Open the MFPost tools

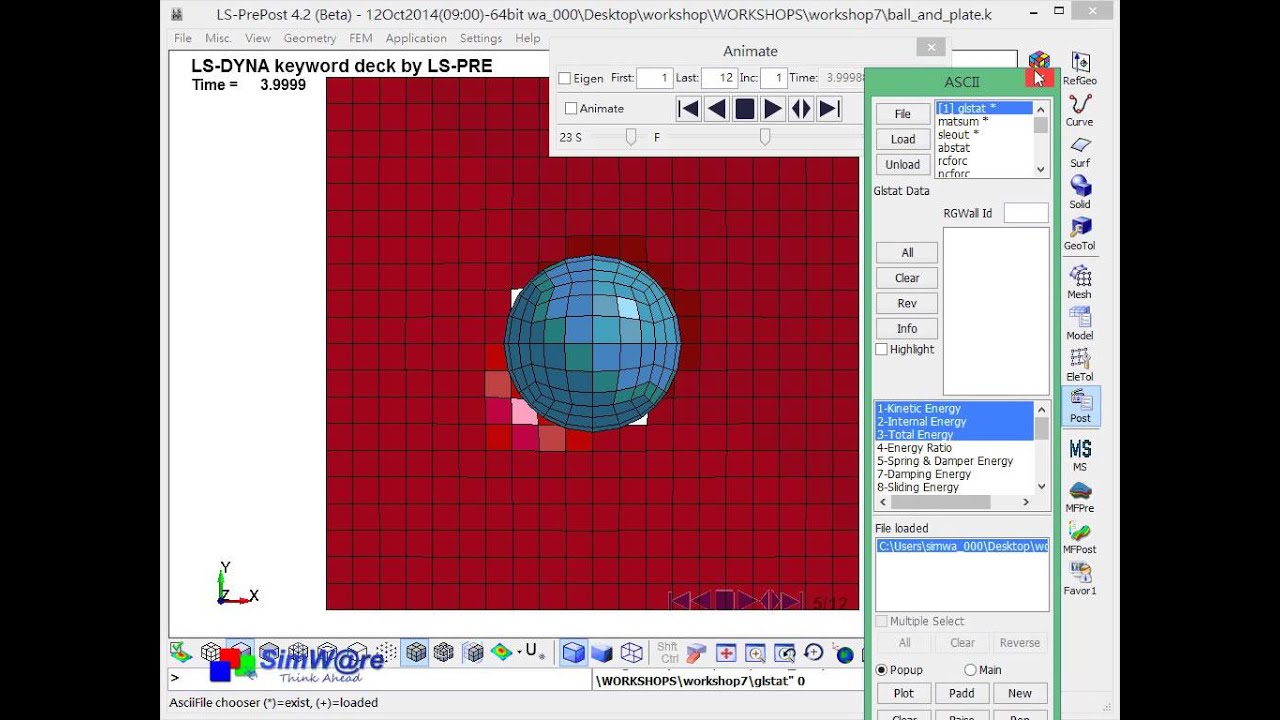pos(1079,538)
